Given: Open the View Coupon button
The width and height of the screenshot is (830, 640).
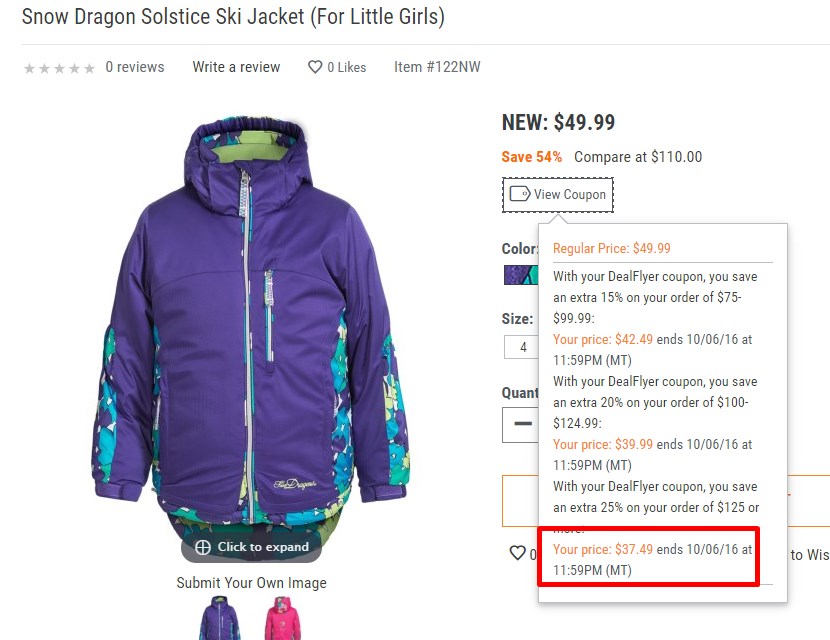Looking at the screenshot, I should (558, 195).
